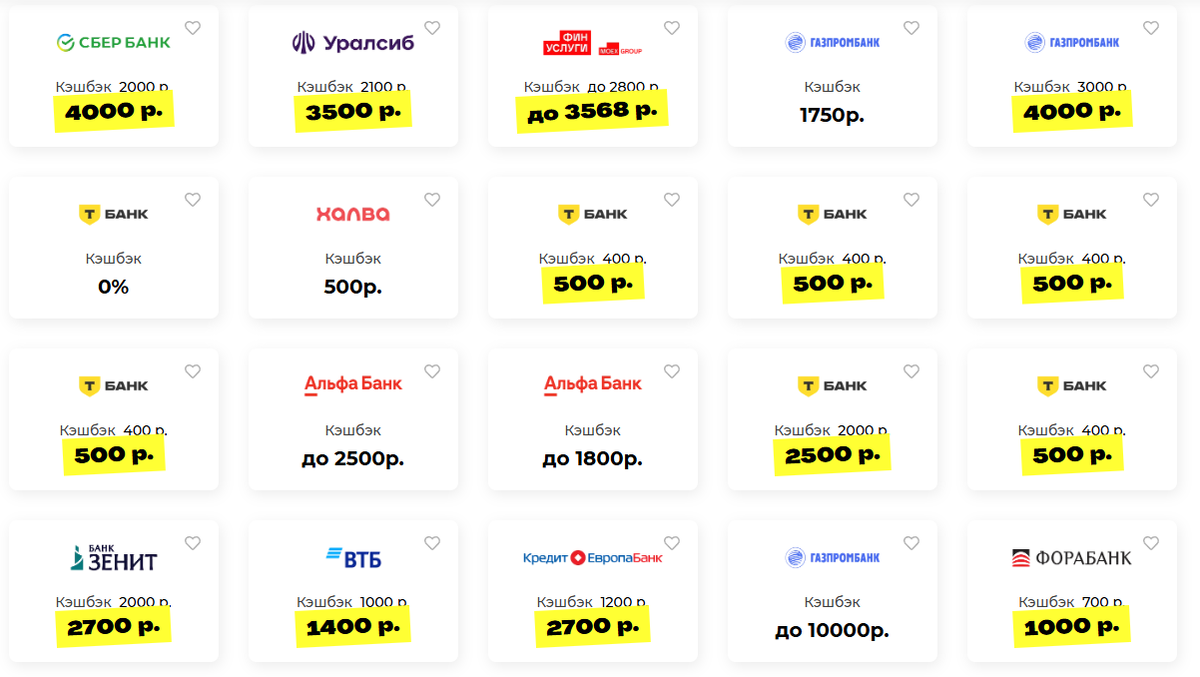Open Газпромбанк до 10000р. offer
Image resolution: width=1200 pixels, height=677 pixels.
coord(832,631)
